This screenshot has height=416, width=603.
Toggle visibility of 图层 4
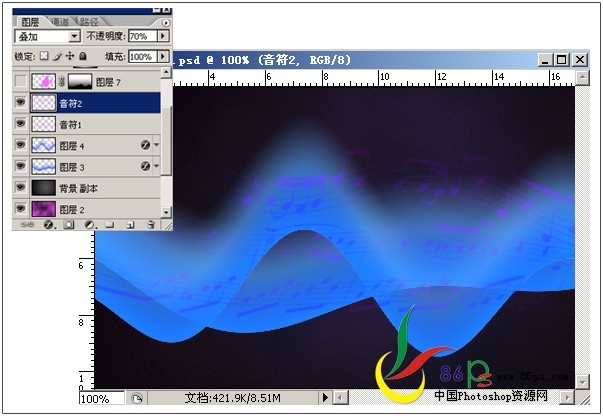coord(20,145)
